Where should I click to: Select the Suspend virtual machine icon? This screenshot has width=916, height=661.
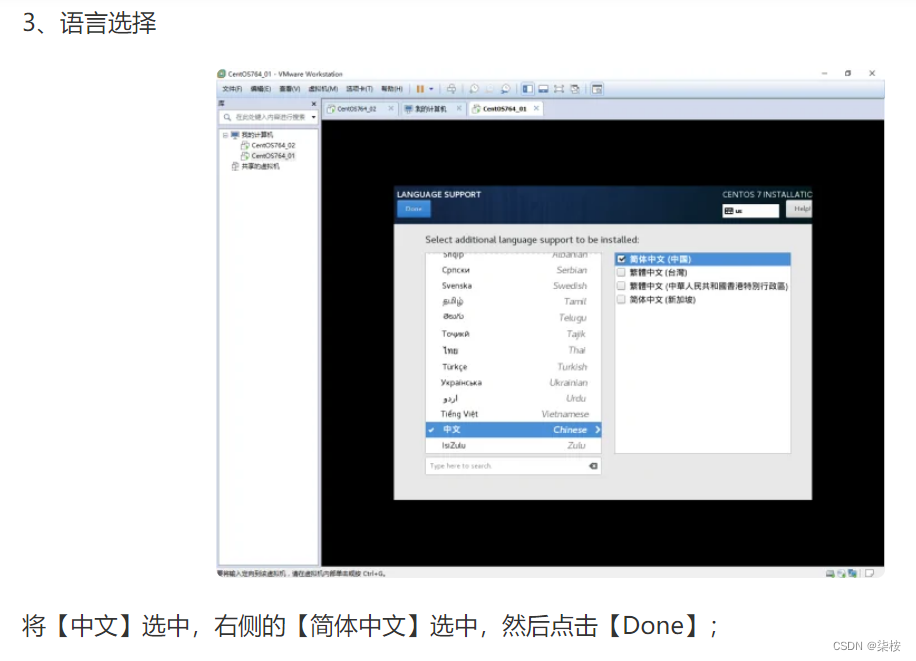click(420, 89)
